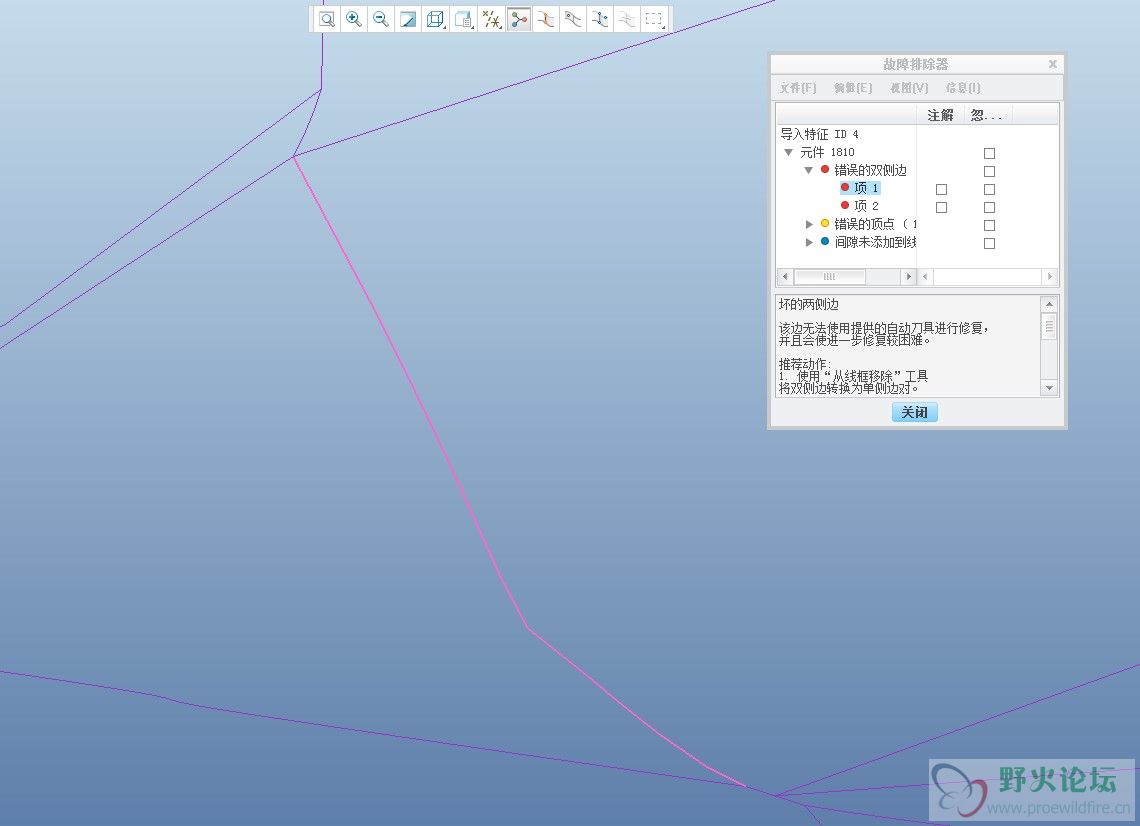Click the 关闭 button
Screen dimensions: 1140x826
point(915,412)
